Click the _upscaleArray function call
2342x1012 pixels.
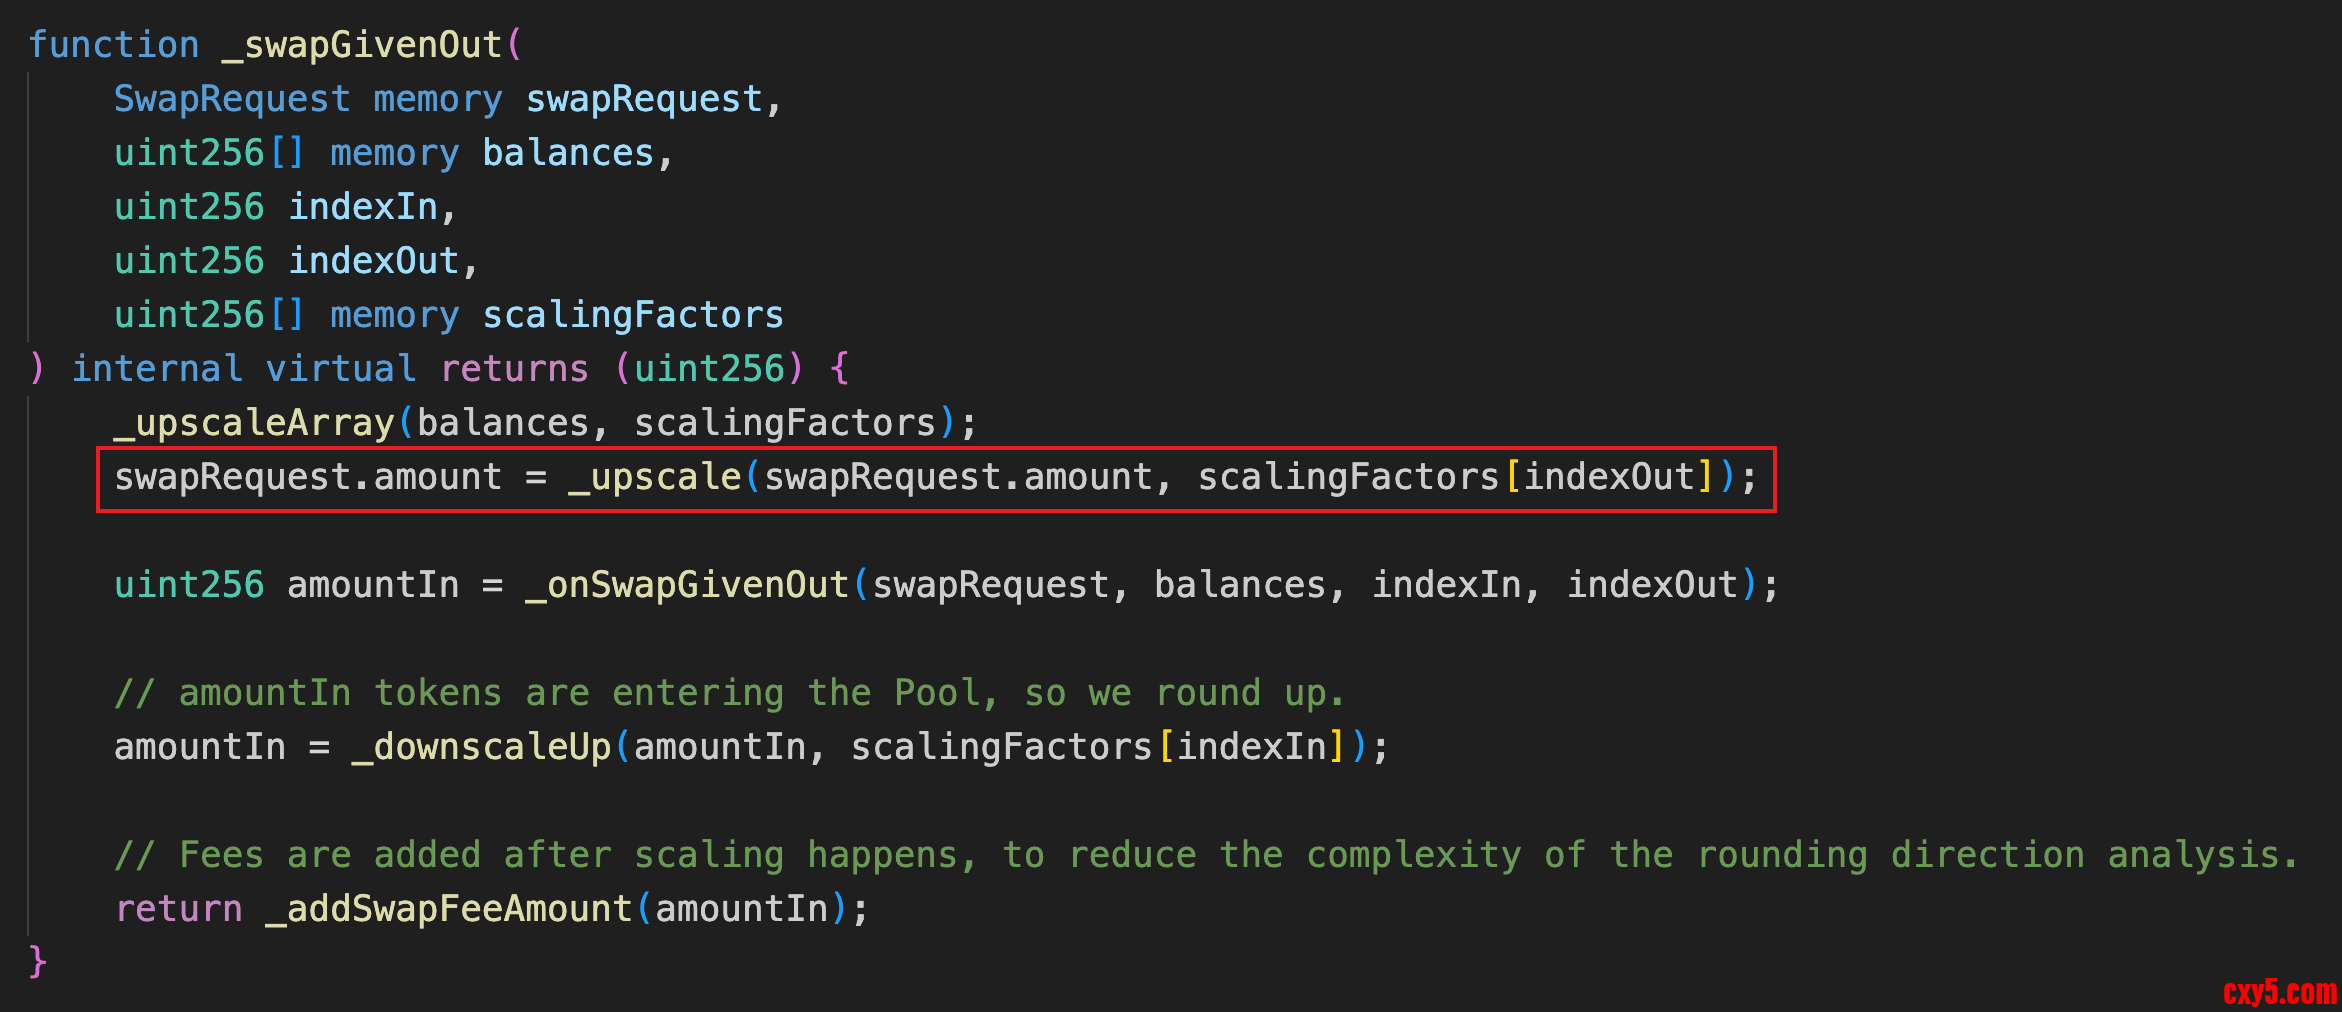point(254,423)
